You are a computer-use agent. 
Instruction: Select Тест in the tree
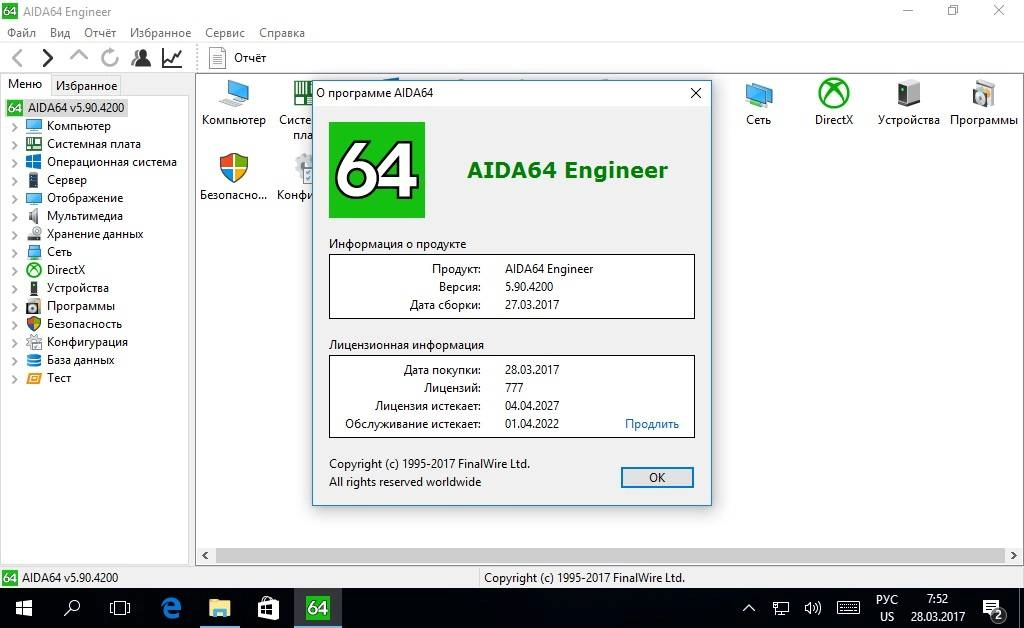click(x=59, y=378)
